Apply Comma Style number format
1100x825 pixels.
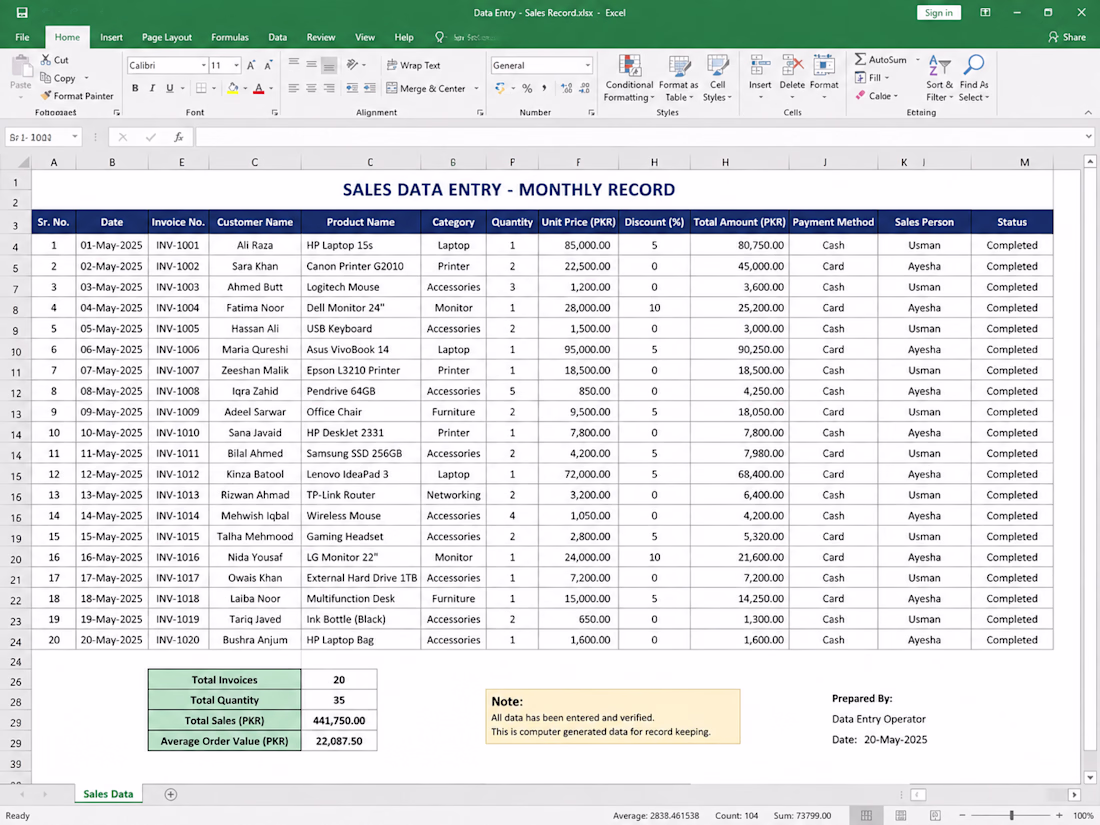click(544, 88)
